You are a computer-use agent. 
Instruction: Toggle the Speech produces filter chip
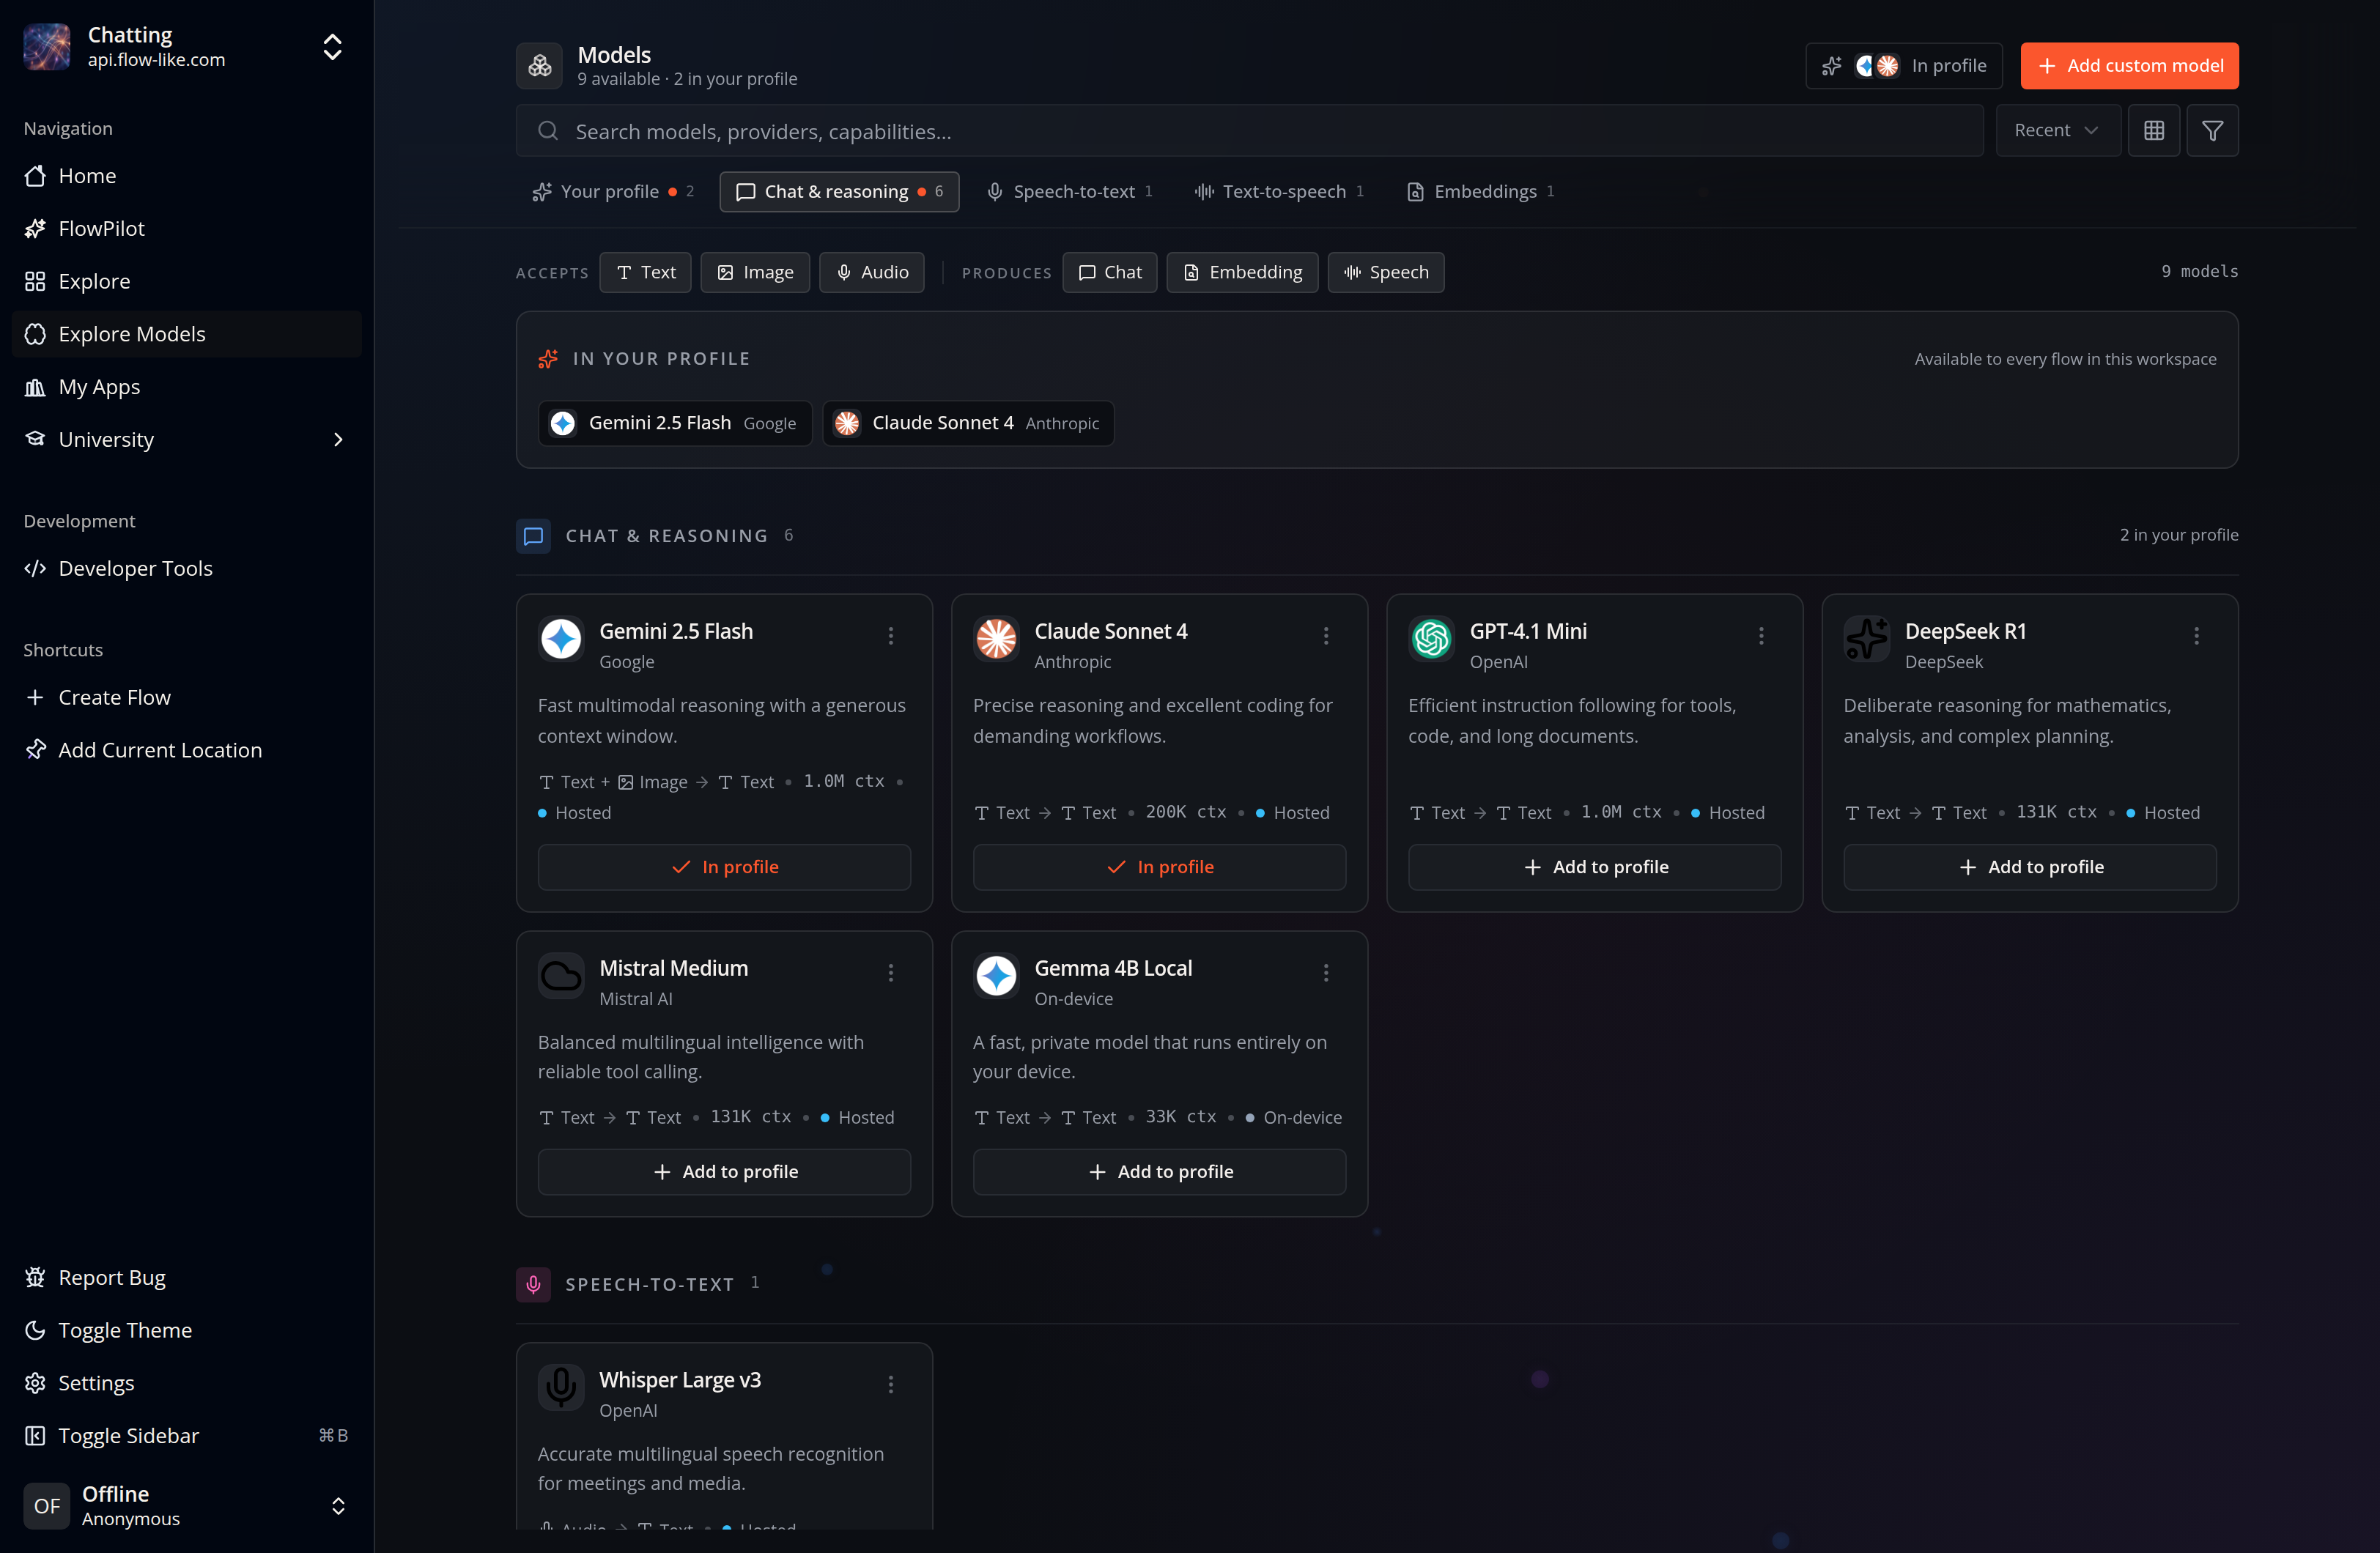tap(1385, 272)
